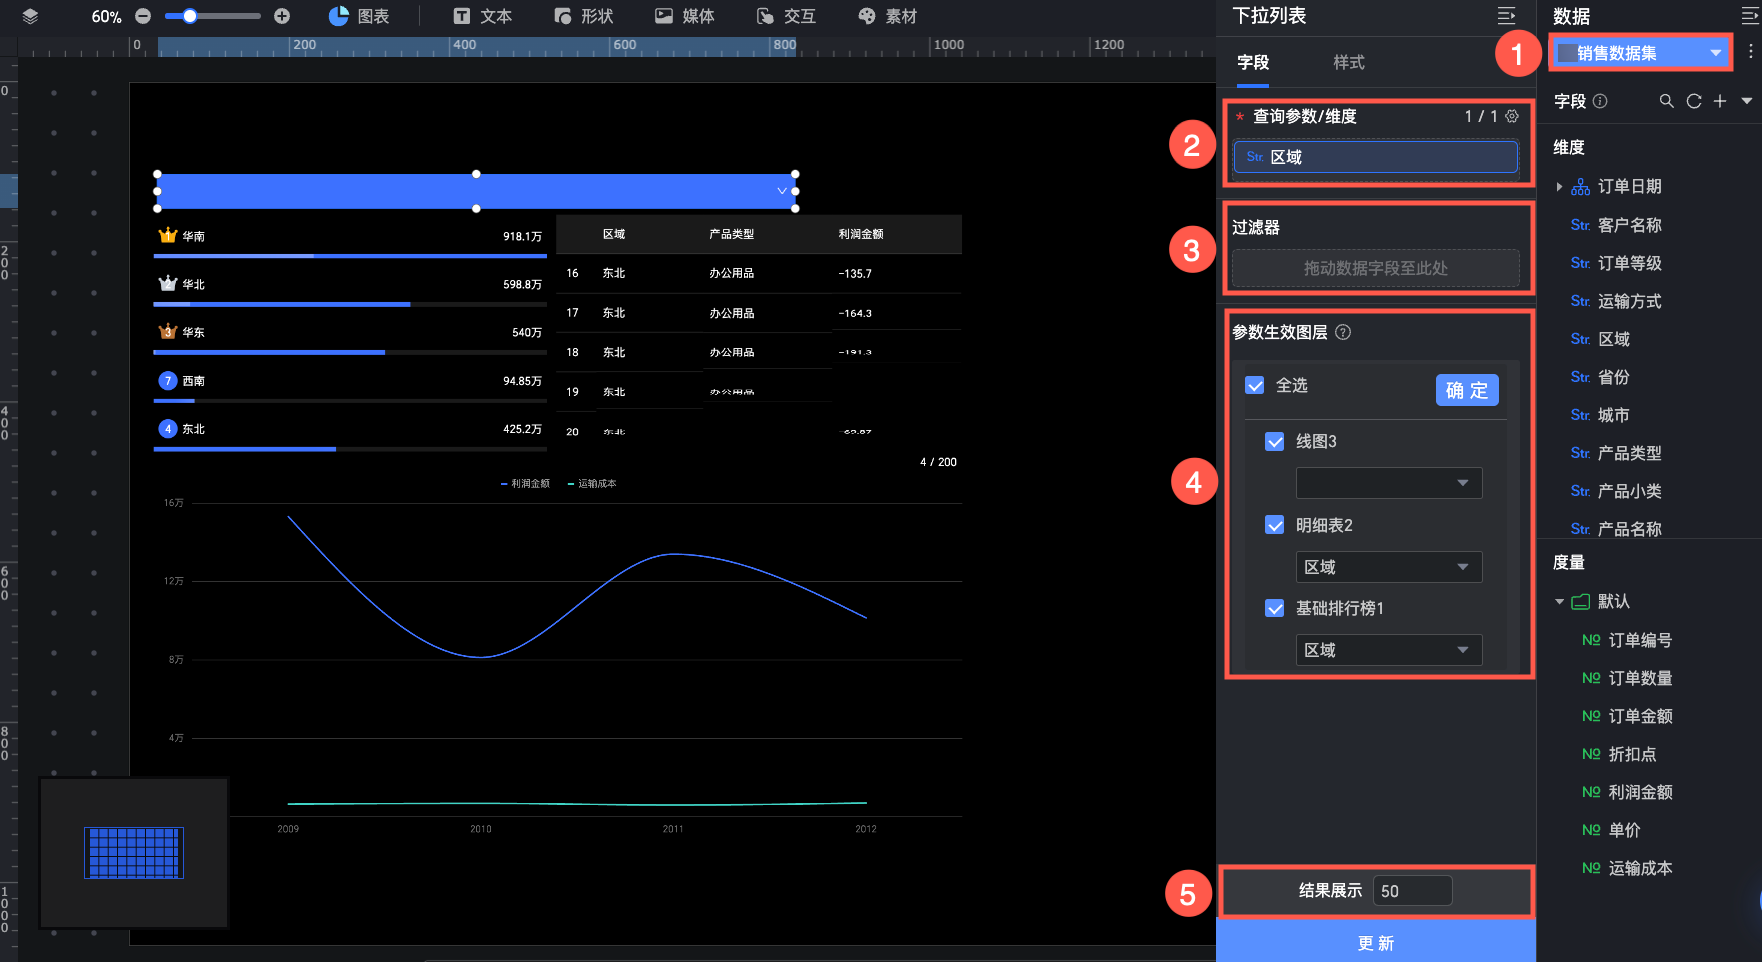Open the 明细表2 field dropdown
1762x962 pixels.
tap(1389, 567)
